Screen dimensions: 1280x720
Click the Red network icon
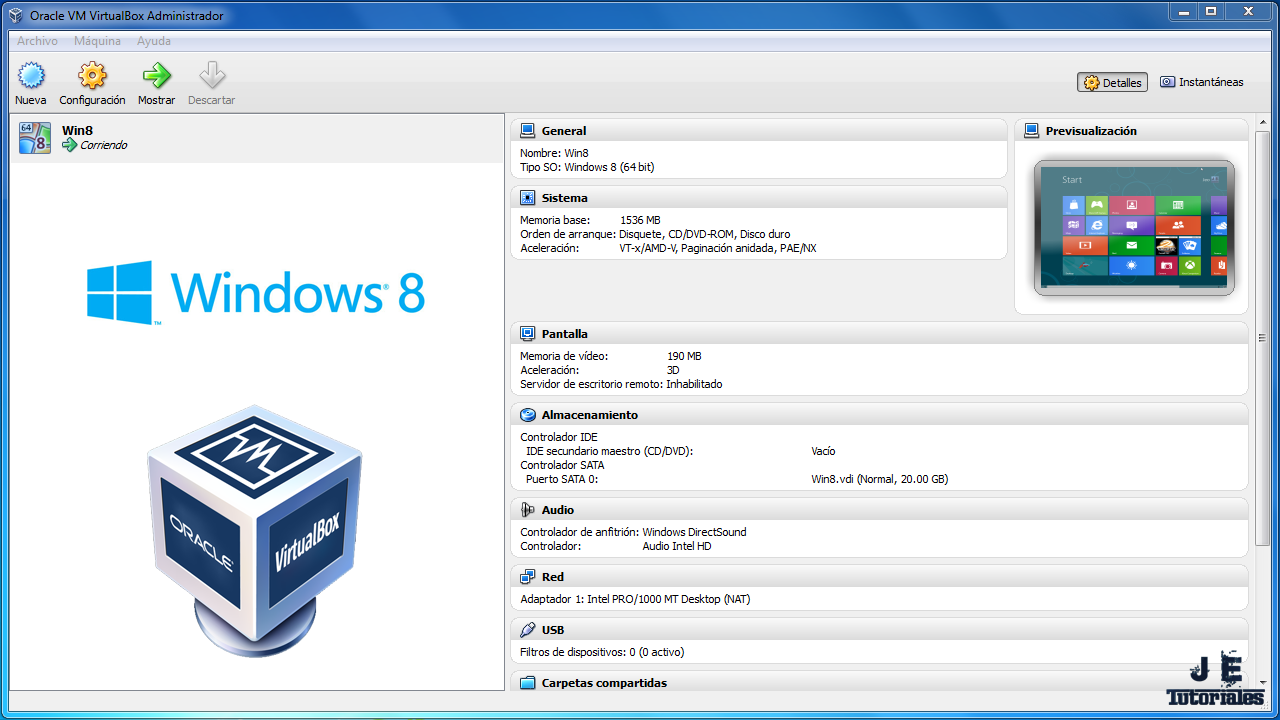[x=528, y=577]
